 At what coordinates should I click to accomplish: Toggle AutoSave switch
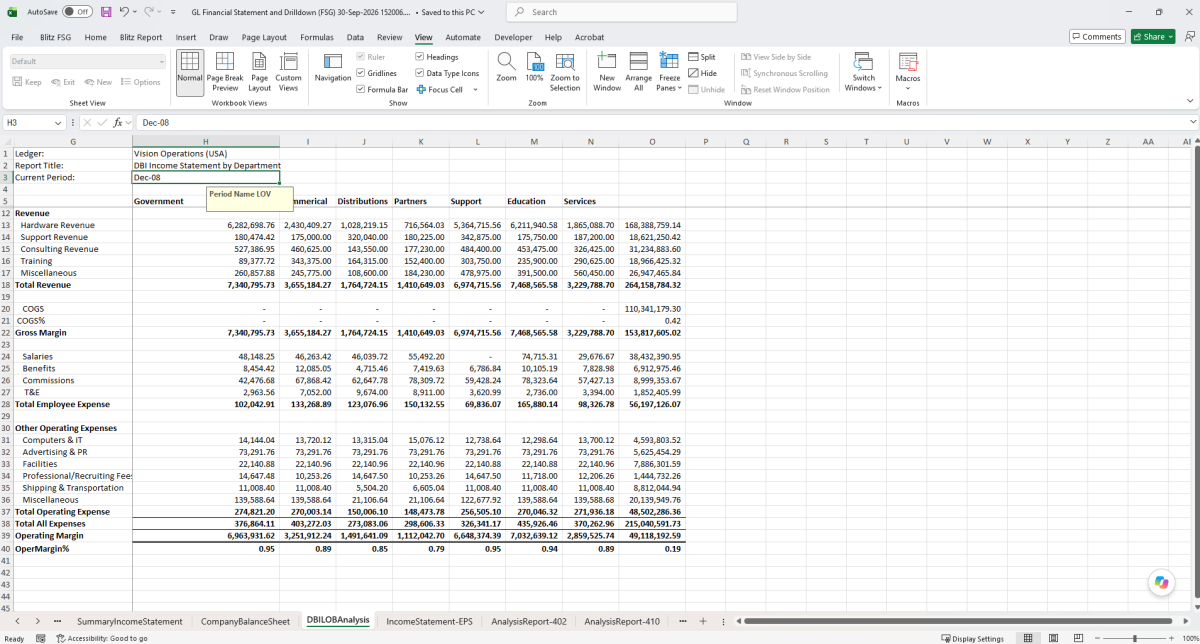pyautogui.click(x=76, y=12)
